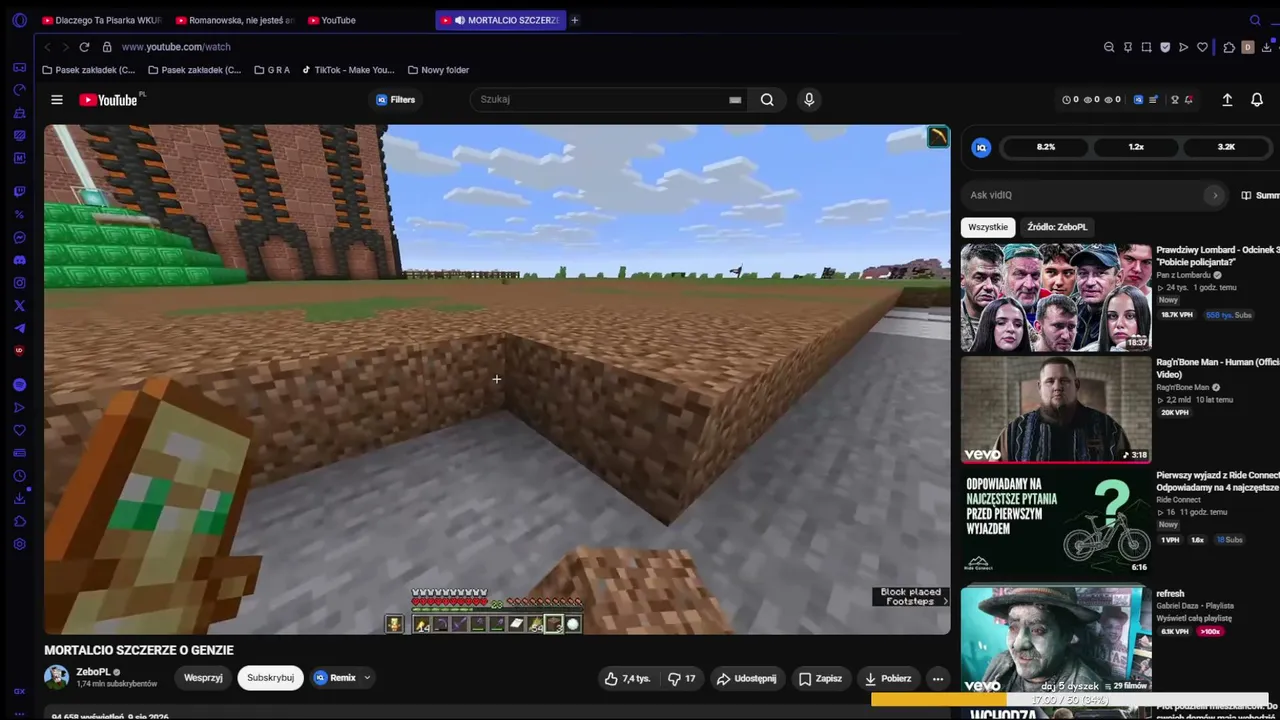Switch to the 'Romanowska, nie jesteś' tab

[234, 20]
